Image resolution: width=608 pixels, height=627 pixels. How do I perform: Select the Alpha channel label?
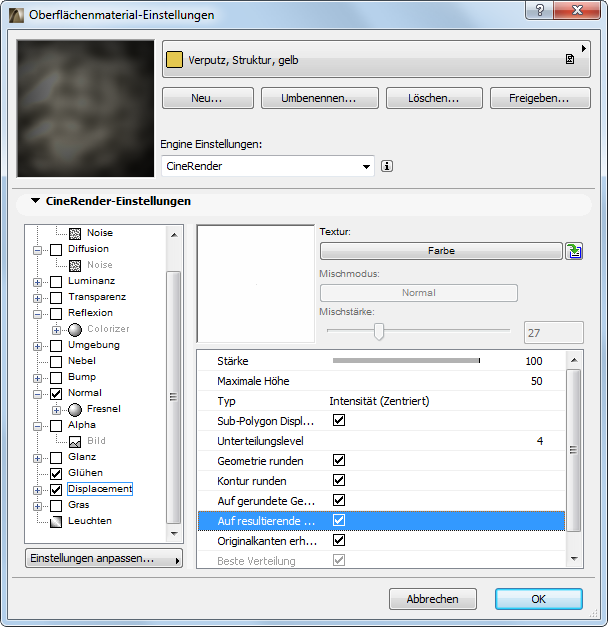[82, 425]
